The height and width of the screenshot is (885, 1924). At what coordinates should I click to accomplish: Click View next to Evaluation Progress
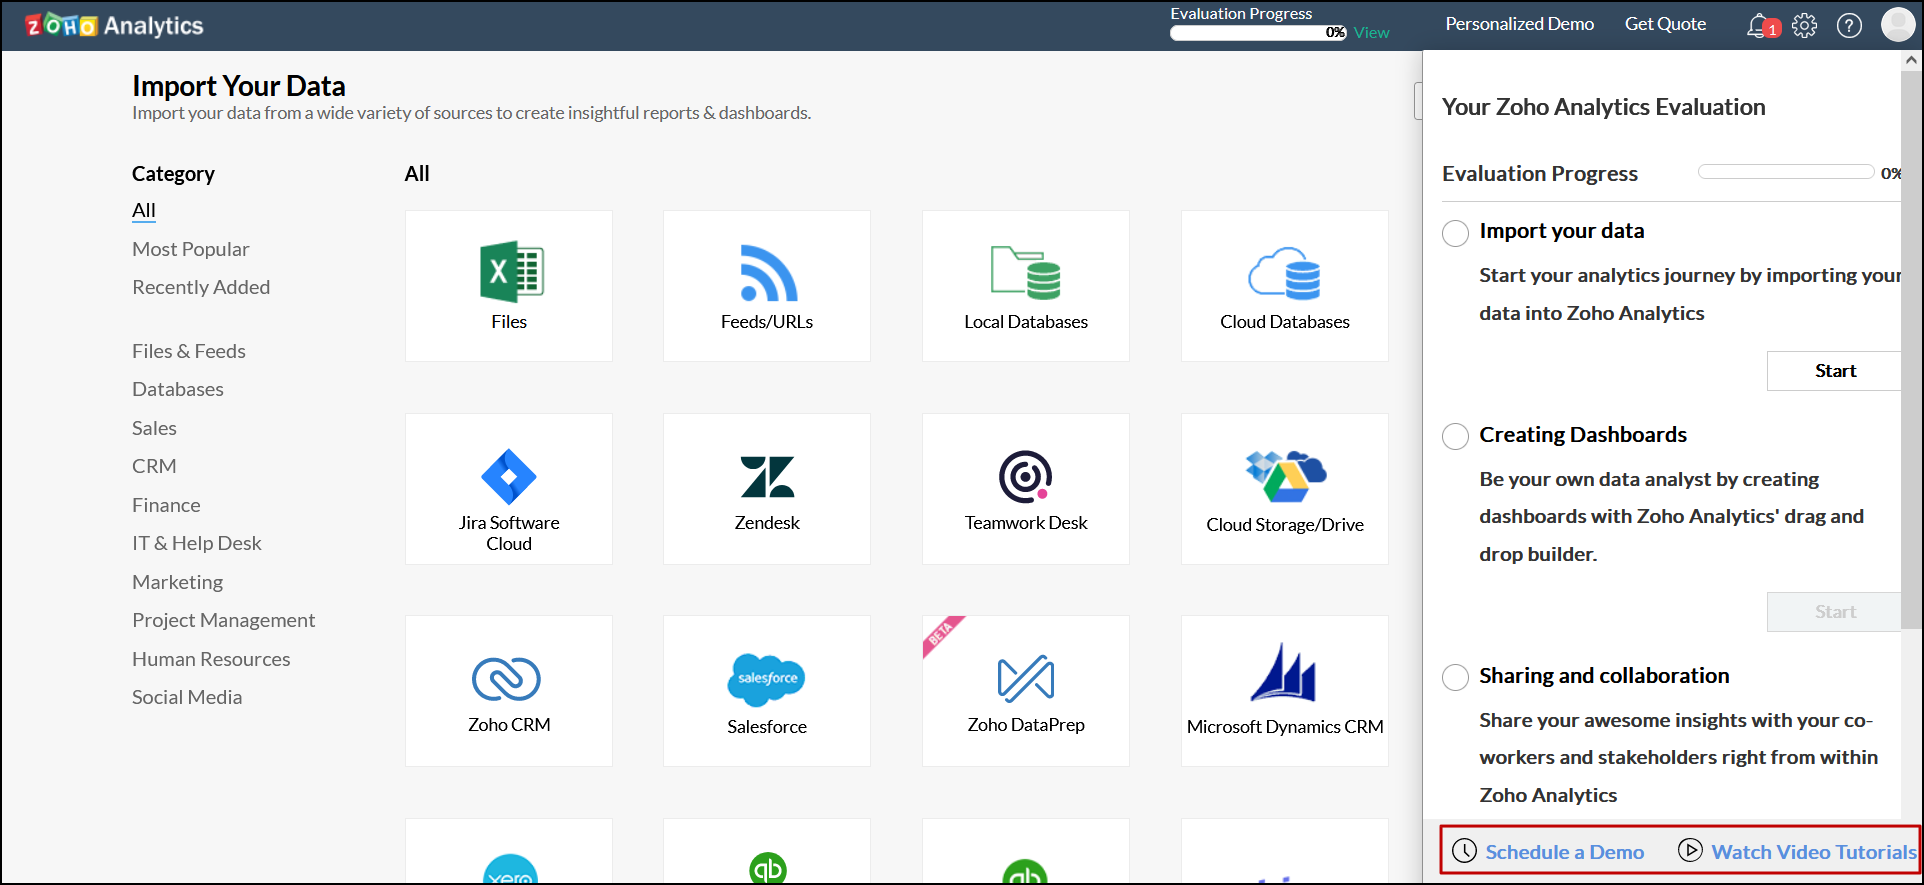click(x=1372, y=33)
